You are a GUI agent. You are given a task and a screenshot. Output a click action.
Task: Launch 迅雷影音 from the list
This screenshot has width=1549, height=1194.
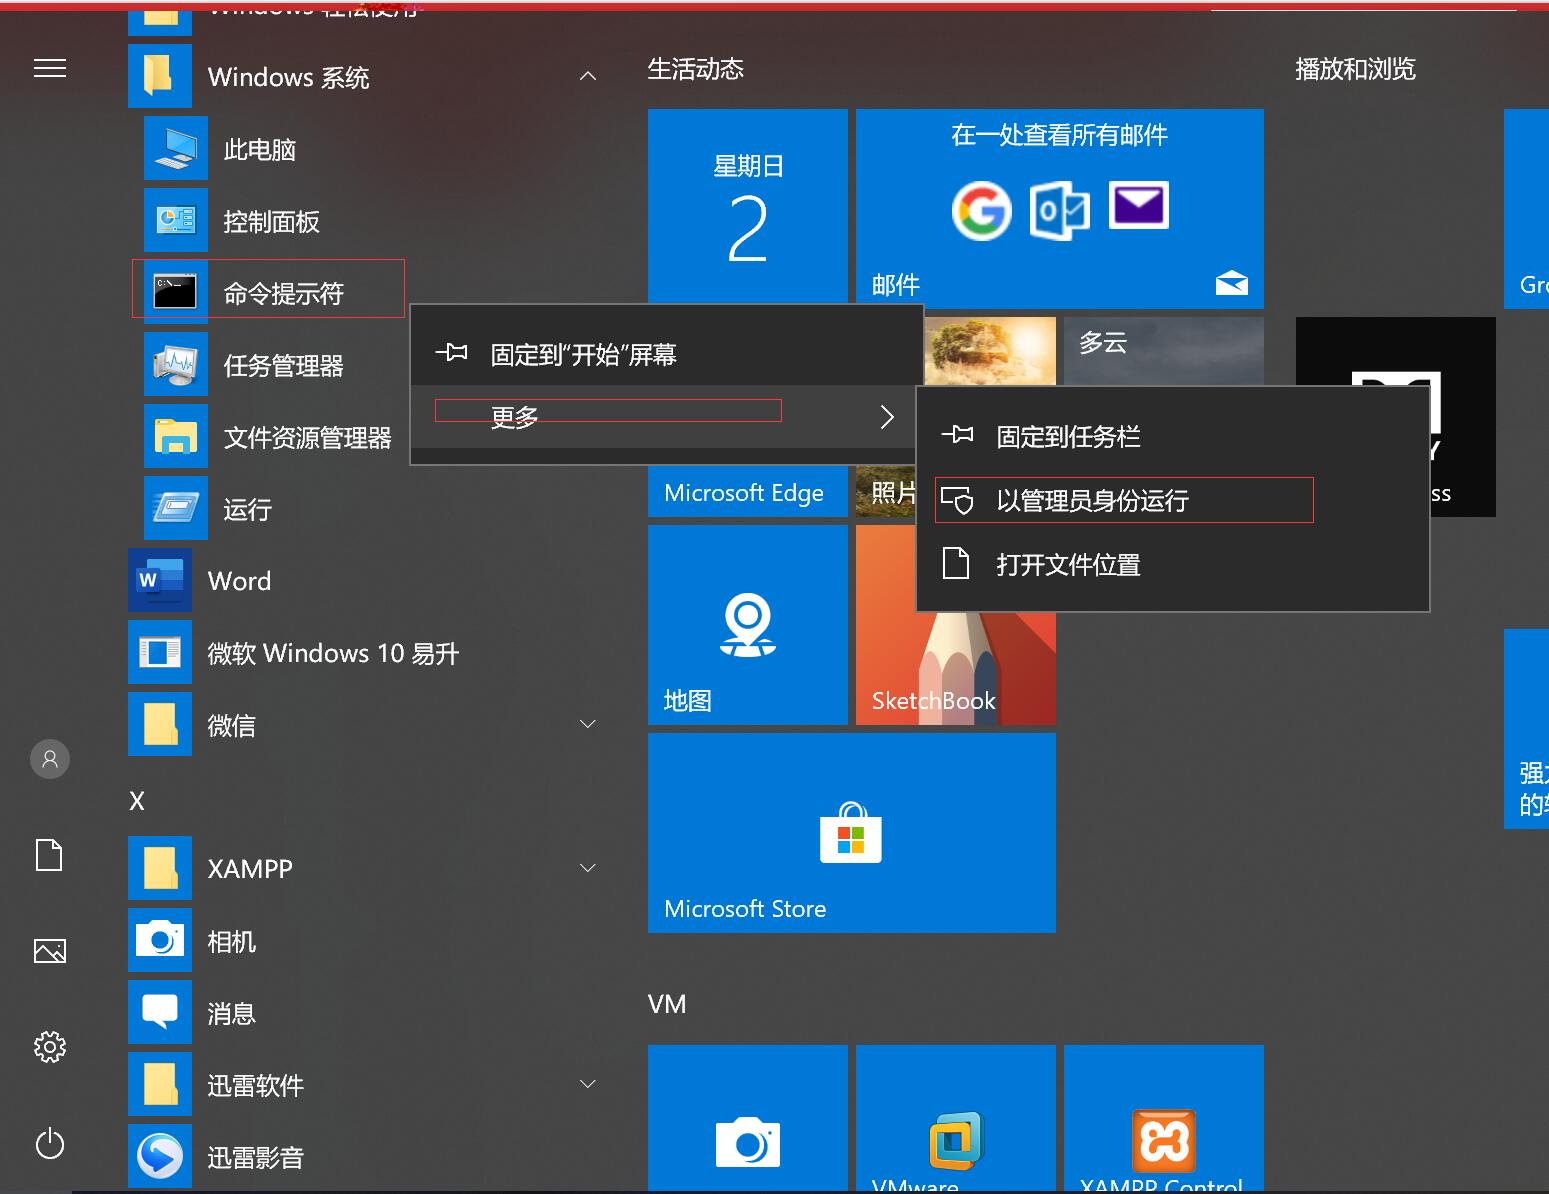370,1157
